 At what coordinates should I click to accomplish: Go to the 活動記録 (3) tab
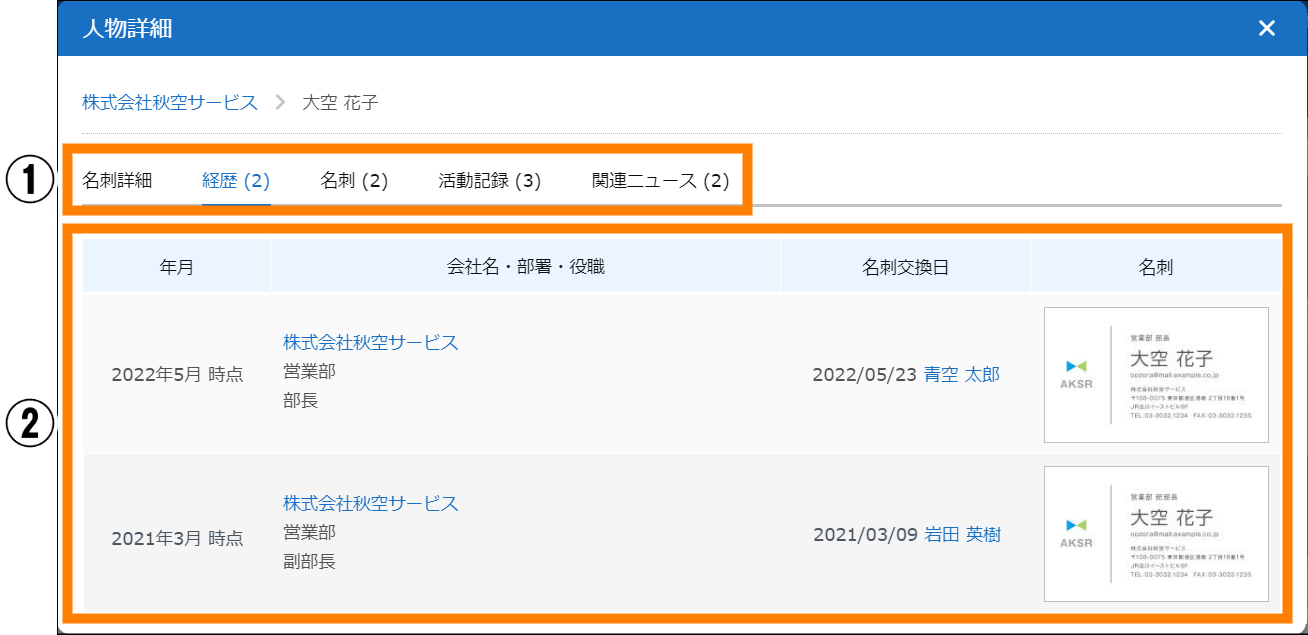[x=489, y=181]
